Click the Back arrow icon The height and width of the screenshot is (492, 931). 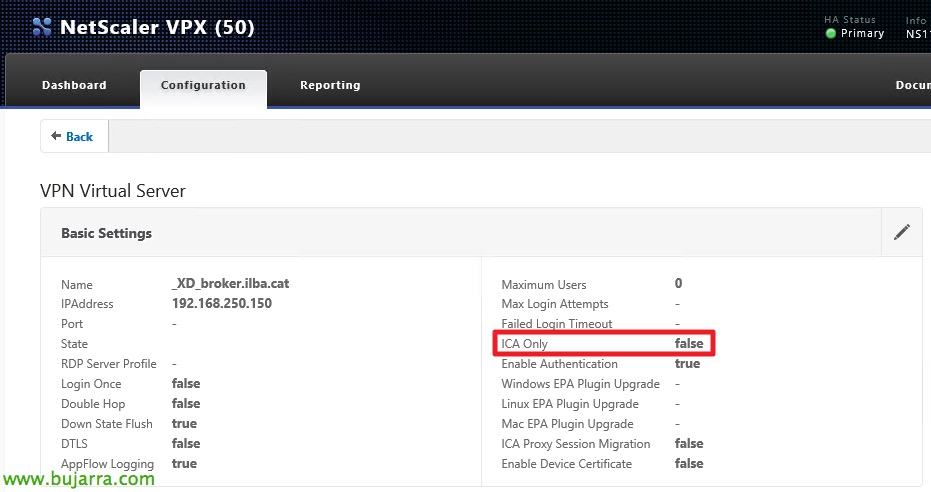click(x=56, y=136)
